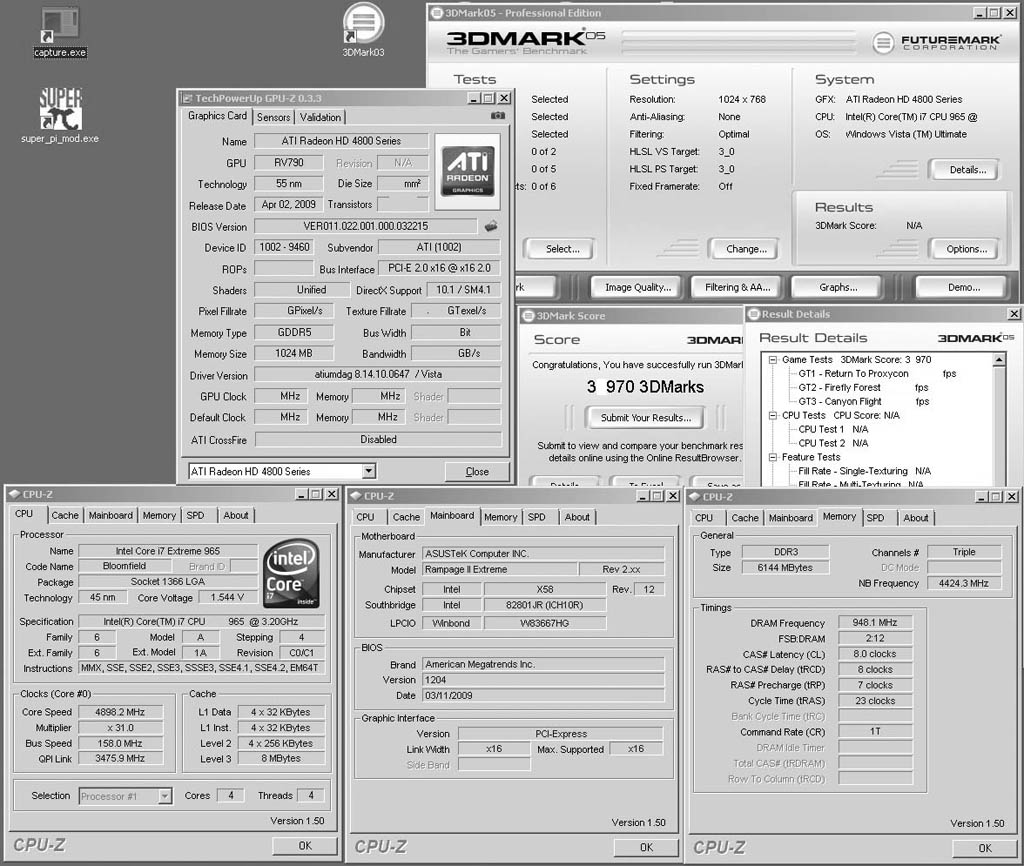Open the Processor #1 selection dropdown
1024x866 pixels.
pyautogui.click(x=165, y=796)
